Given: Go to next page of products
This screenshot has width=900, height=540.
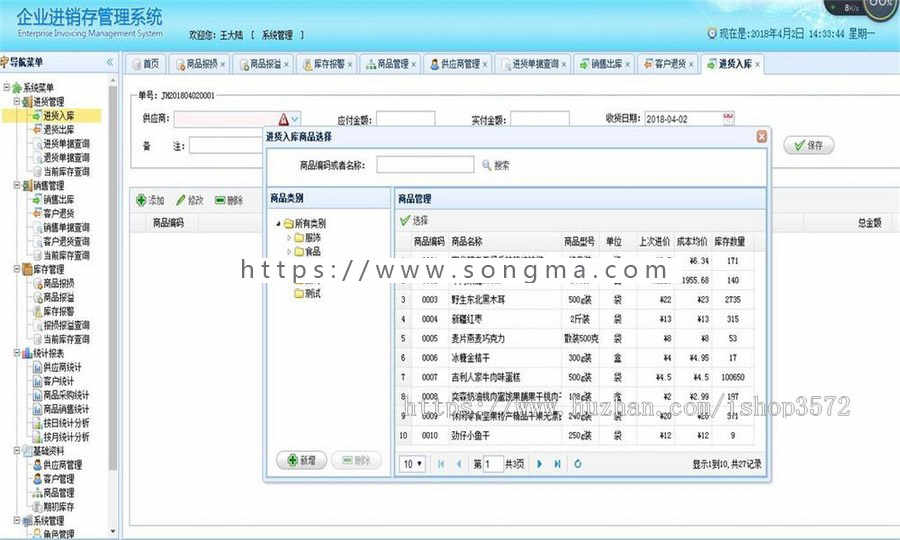Looking at the screenshot, I should pos(539,464).
